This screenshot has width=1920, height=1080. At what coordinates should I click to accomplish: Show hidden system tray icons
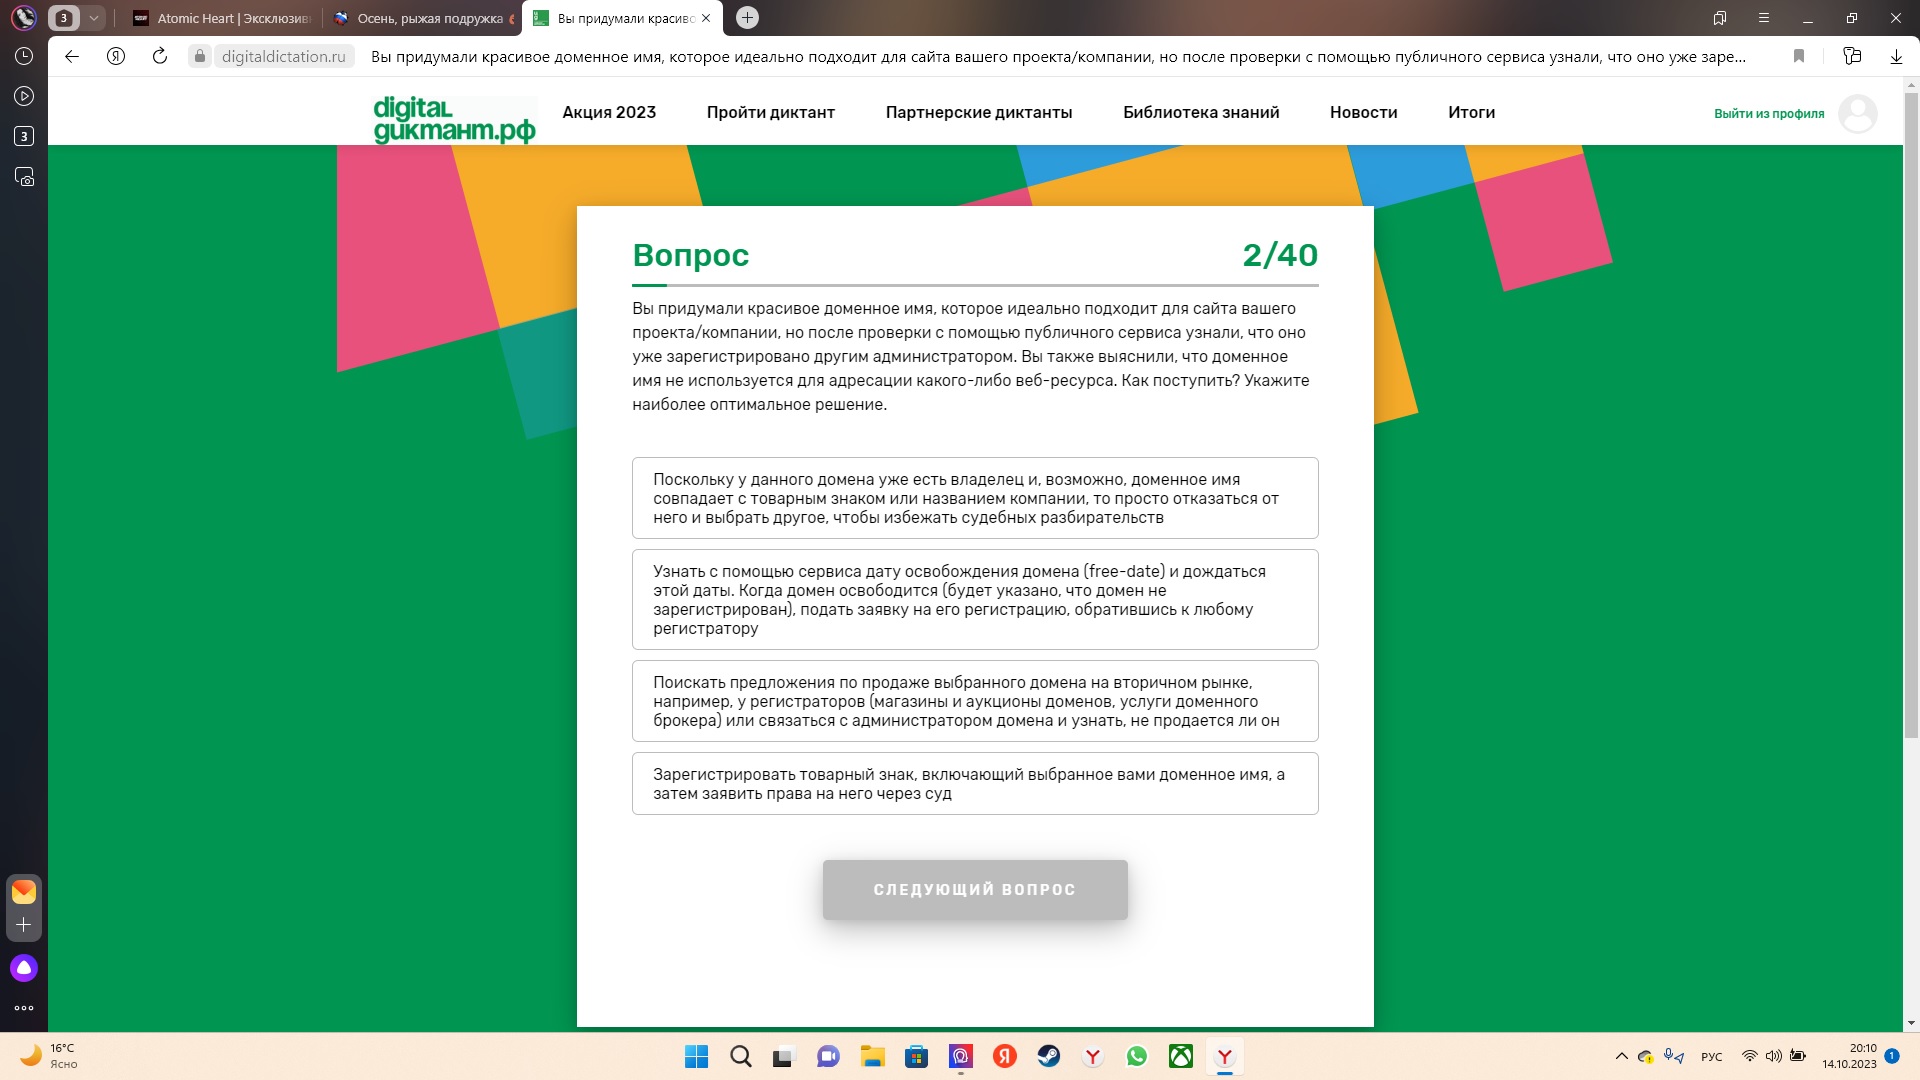coord(1621,1056)
